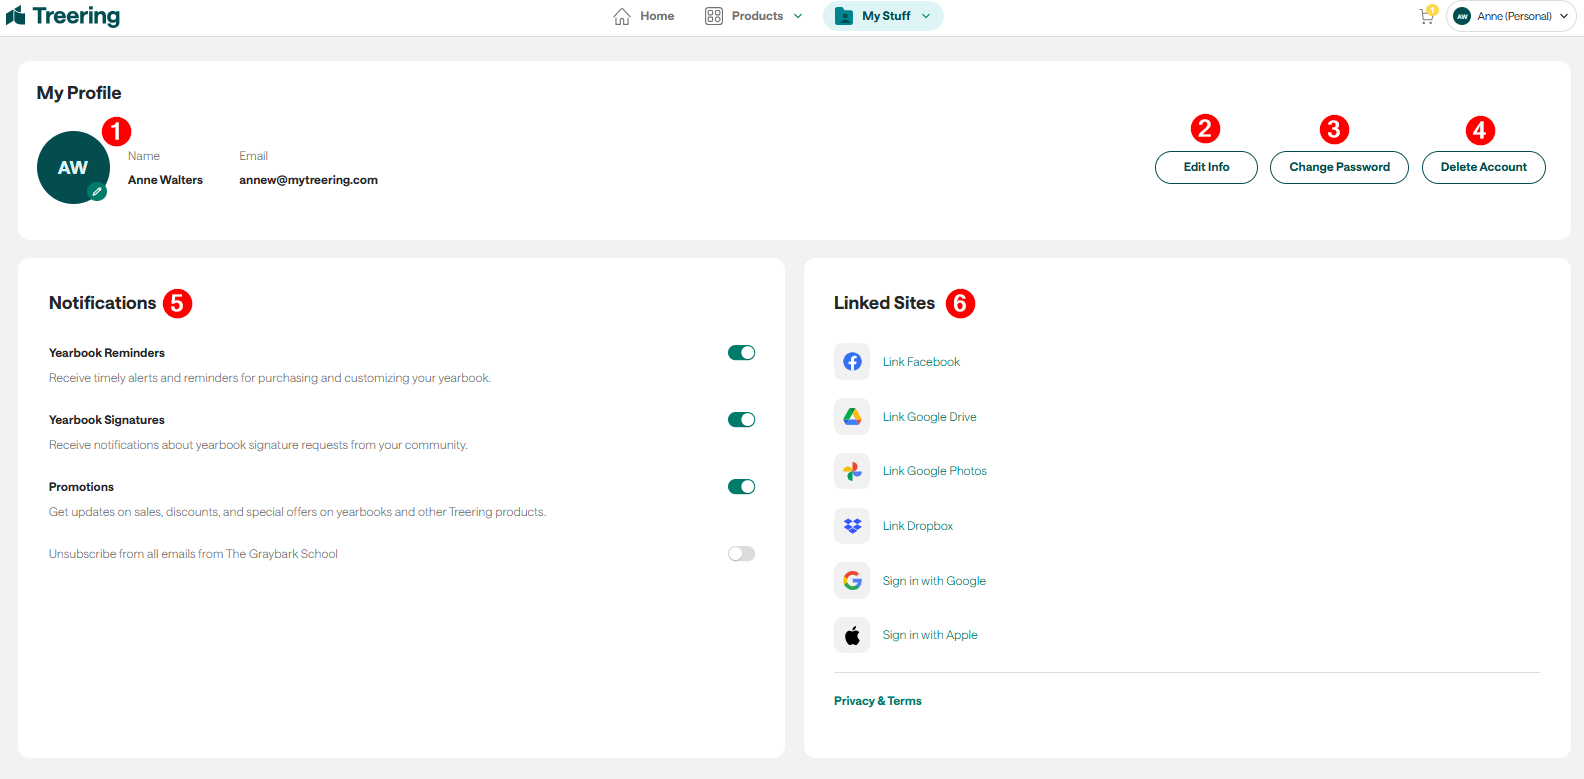Image resolution: width=1584 pixels, height=779 pixels.
Task: Click the name Anne Walters
Action: pyautogui.click(x=165, y=180)
